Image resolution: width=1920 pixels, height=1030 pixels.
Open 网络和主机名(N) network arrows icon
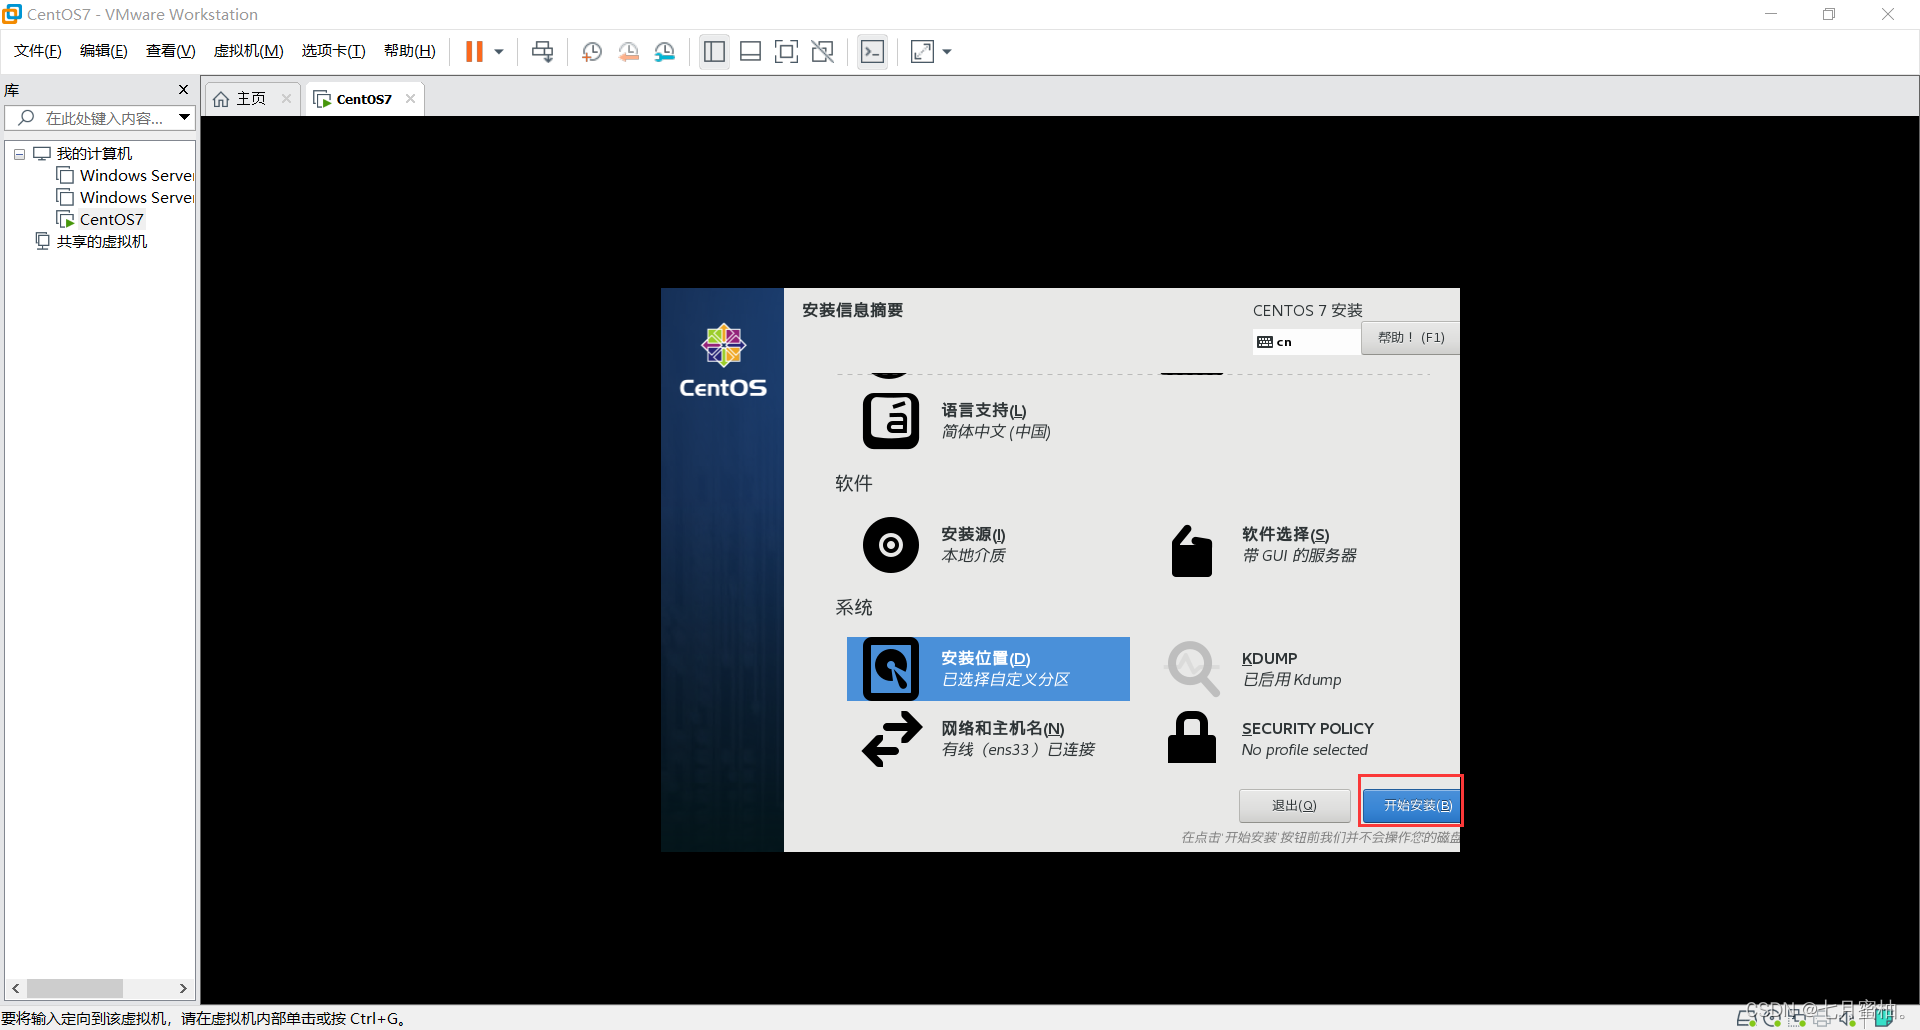tap(892, 739)
